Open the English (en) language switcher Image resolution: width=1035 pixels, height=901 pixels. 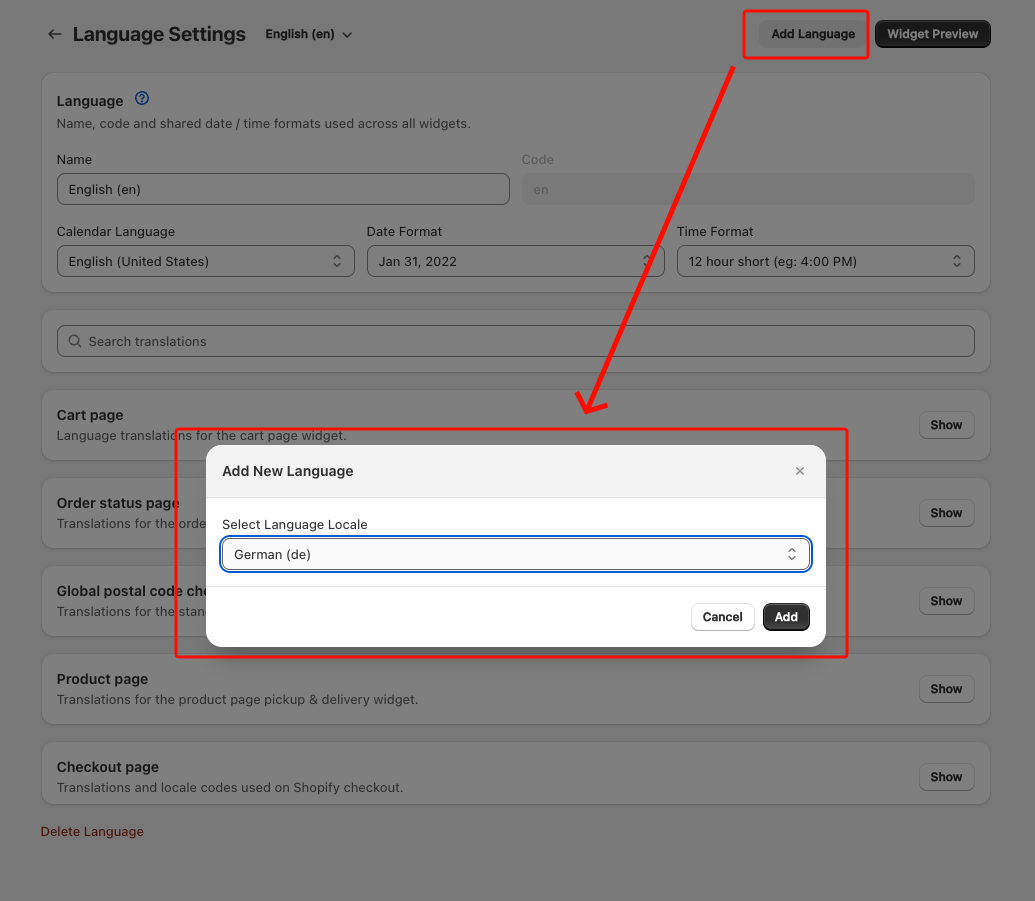(x=308, y=34)
